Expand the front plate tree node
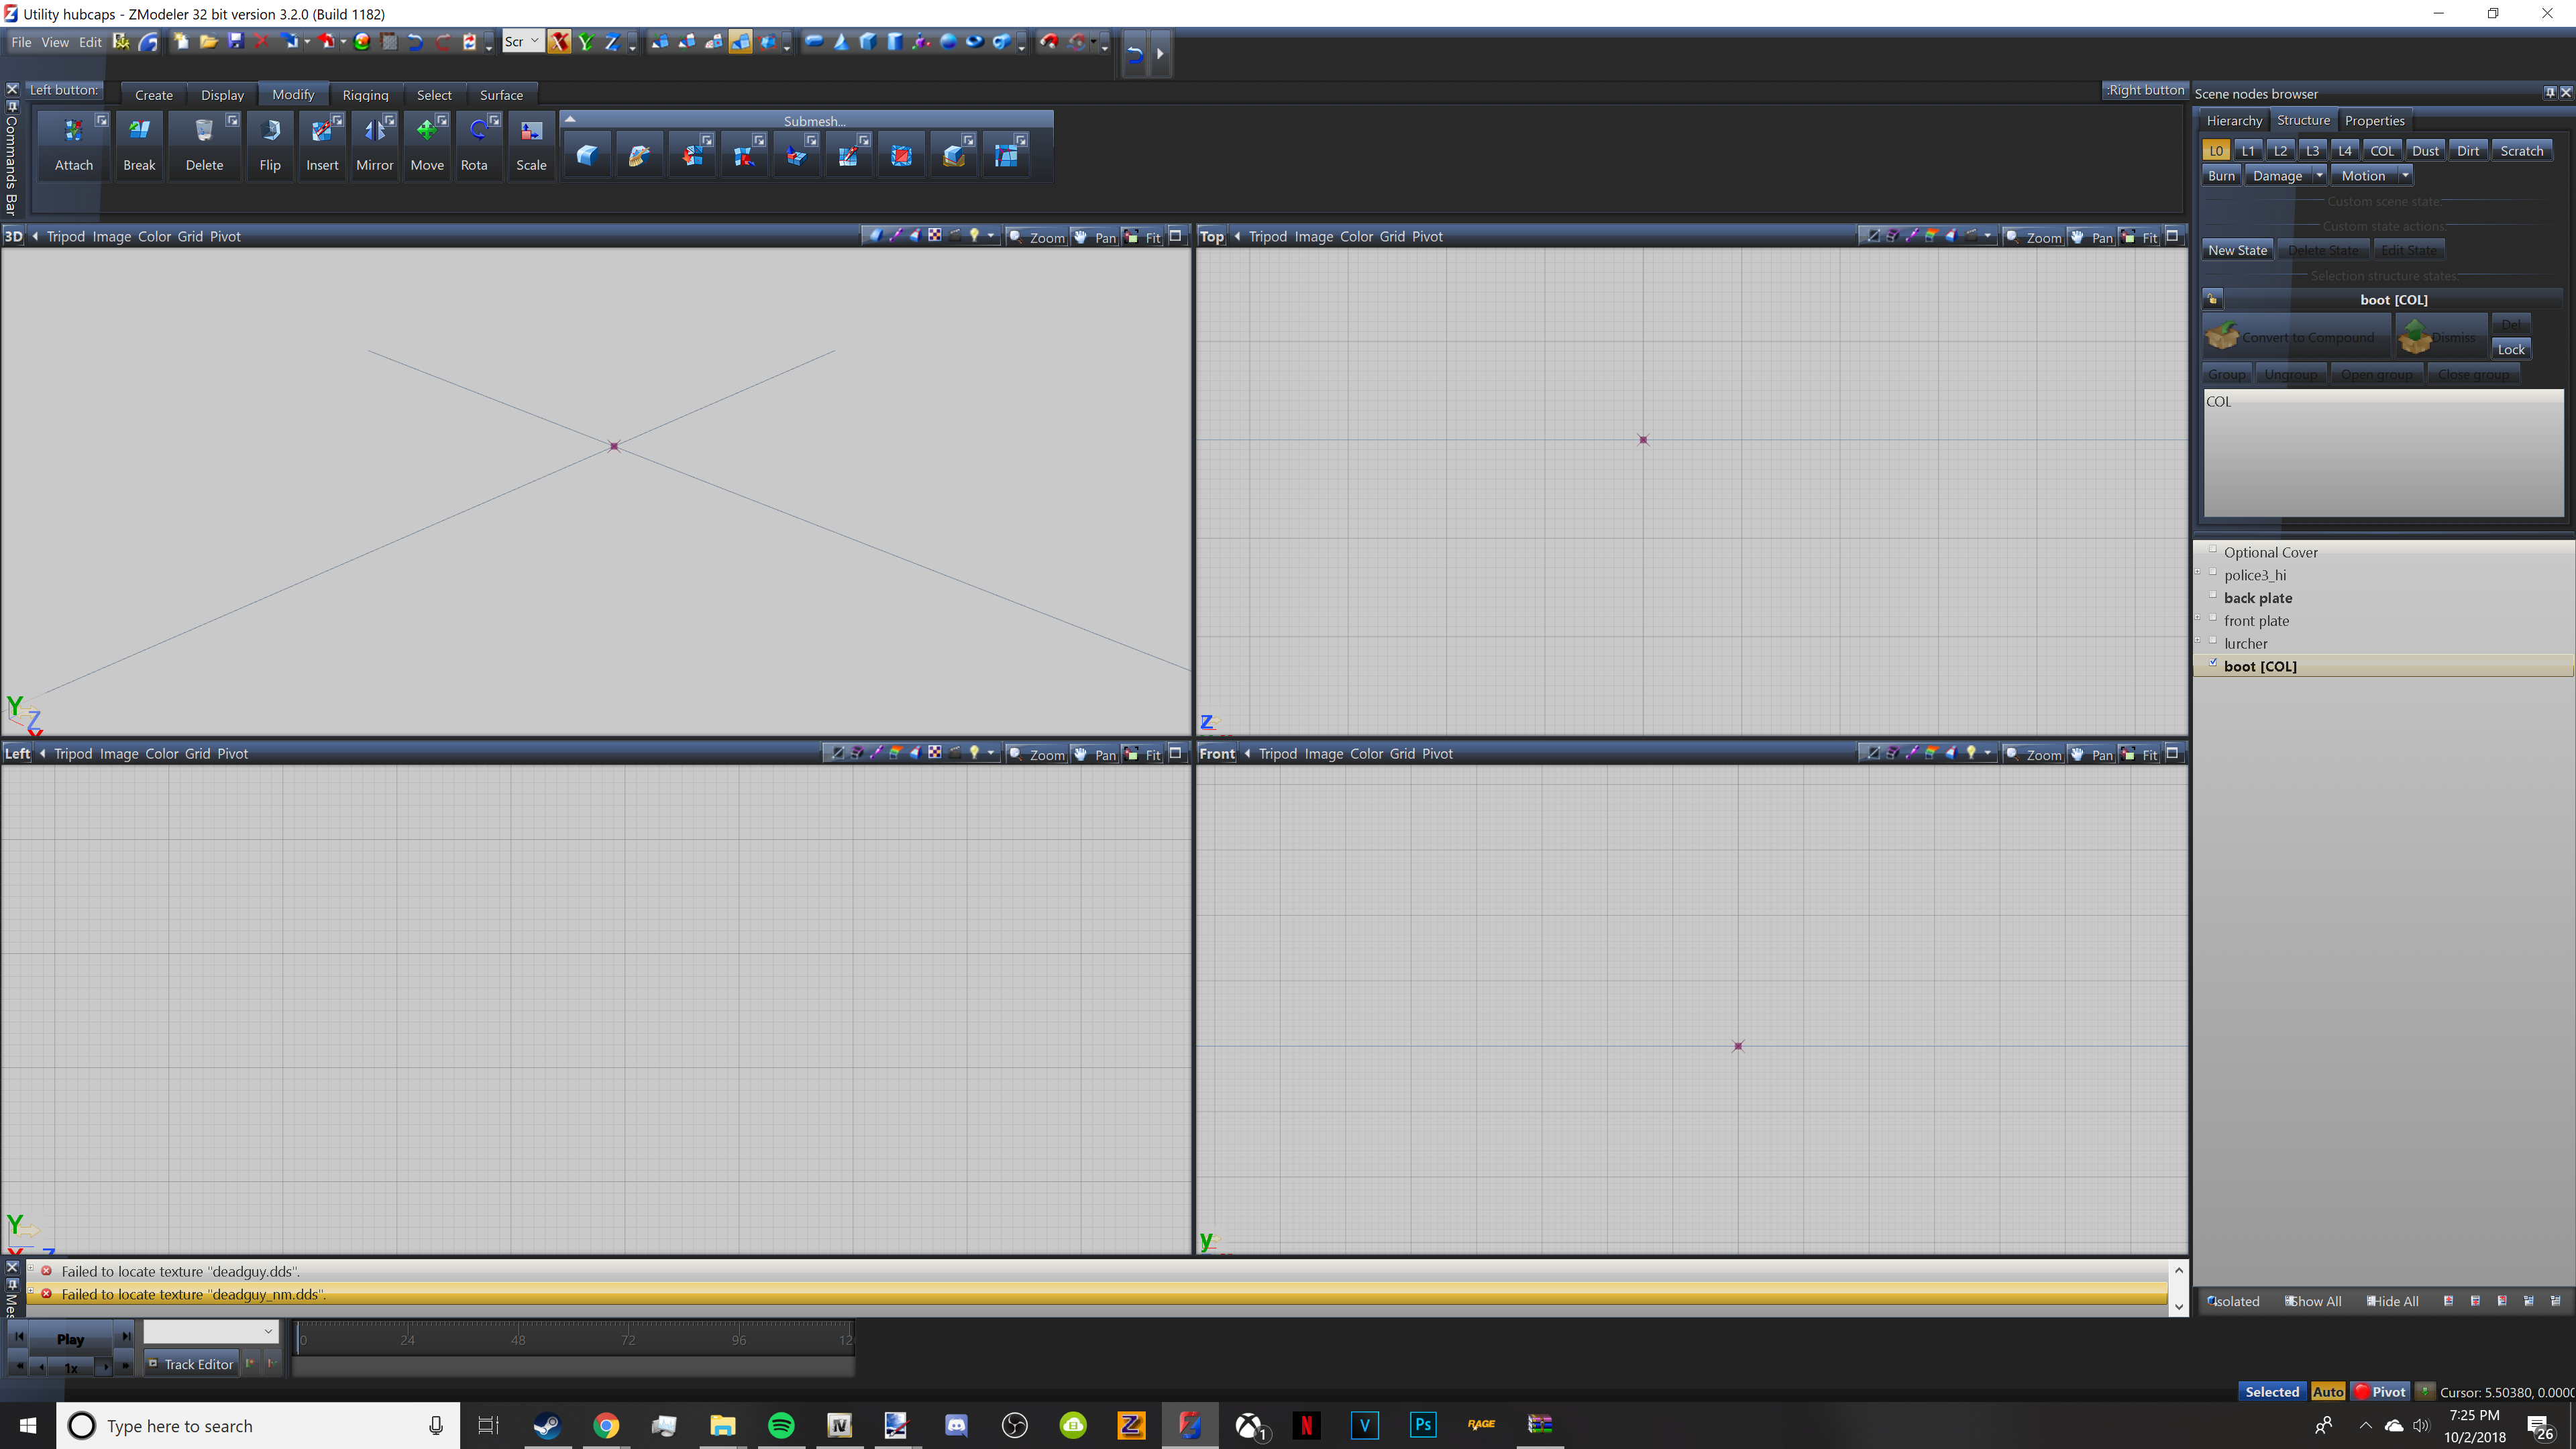2576x1449 pixels. coord(2198,618)
